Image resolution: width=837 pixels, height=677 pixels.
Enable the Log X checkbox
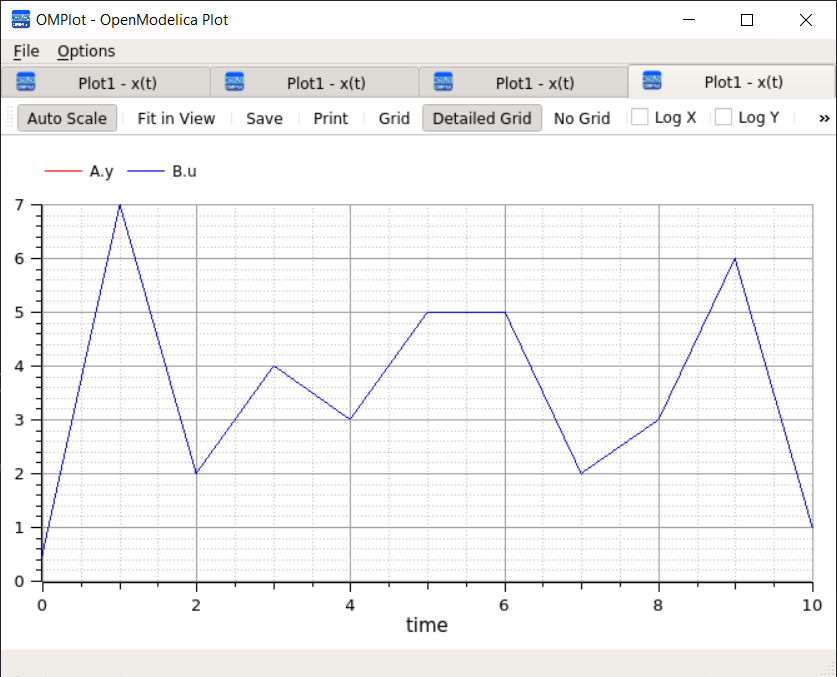point(637,117)
